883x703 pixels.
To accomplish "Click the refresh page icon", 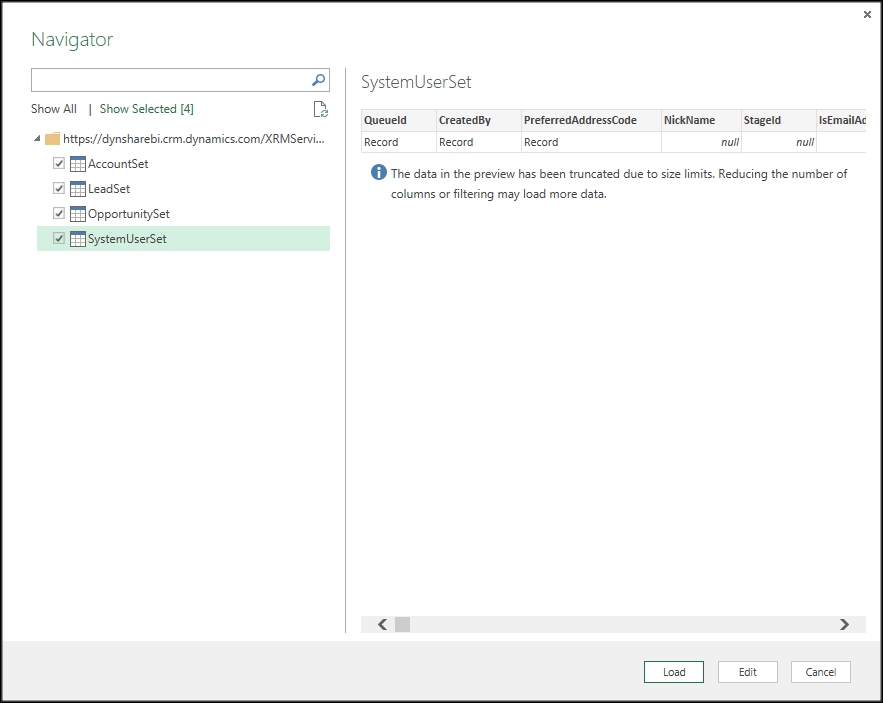I will pyautogui.click(x=320, y=109).
